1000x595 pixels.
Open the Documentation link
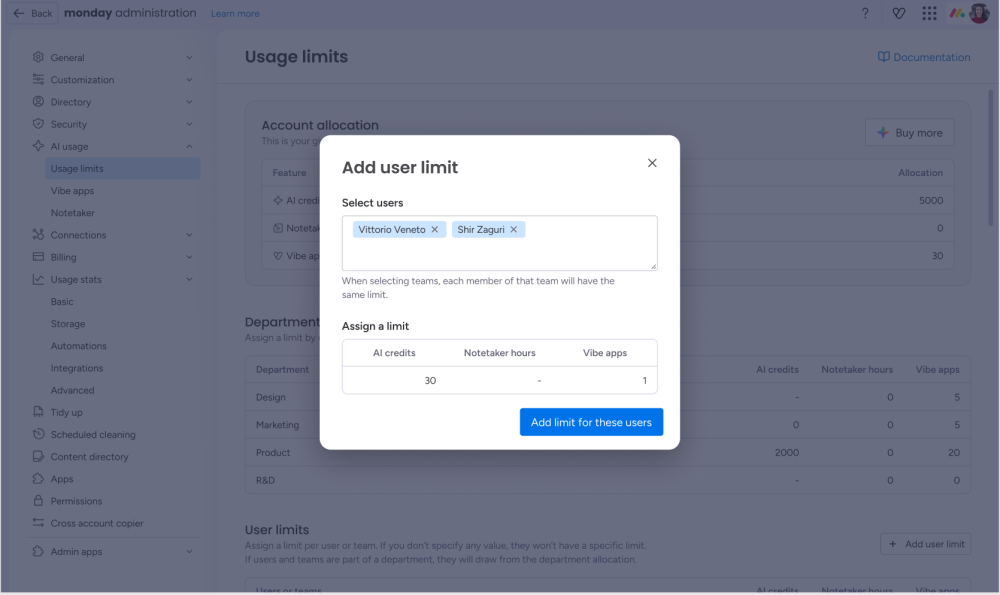click(x=923, y=57)
